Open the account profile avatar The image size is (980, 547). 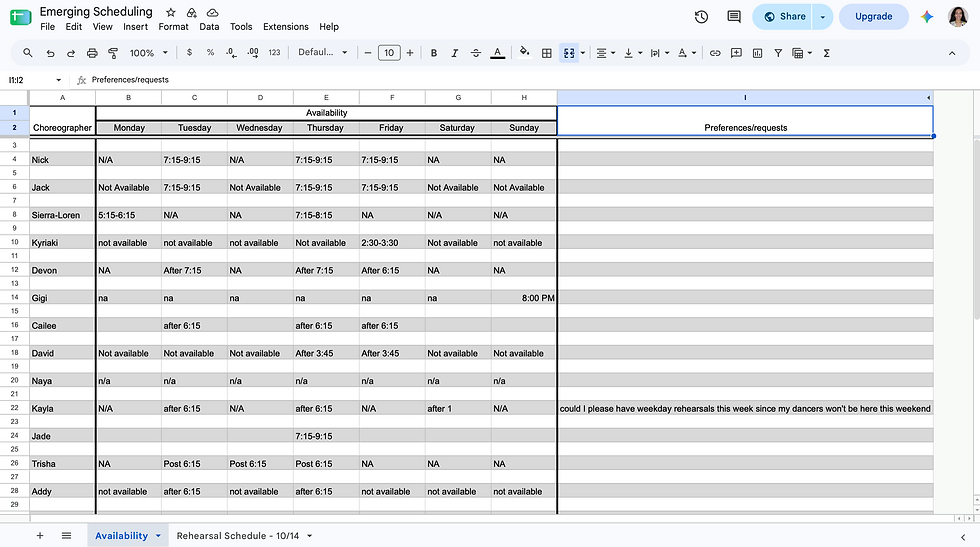pos(958,17)
